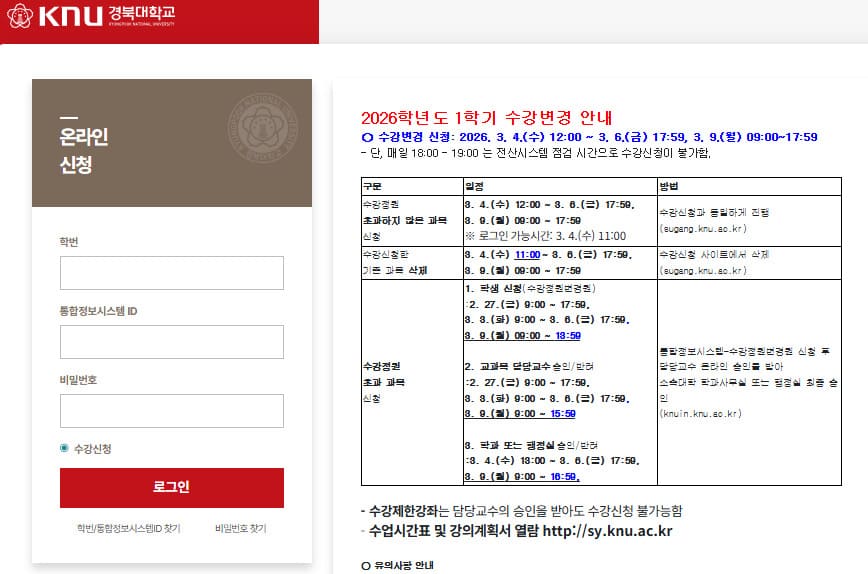
Task: Select the 수강신청 radio button
Action: [65, 449]
